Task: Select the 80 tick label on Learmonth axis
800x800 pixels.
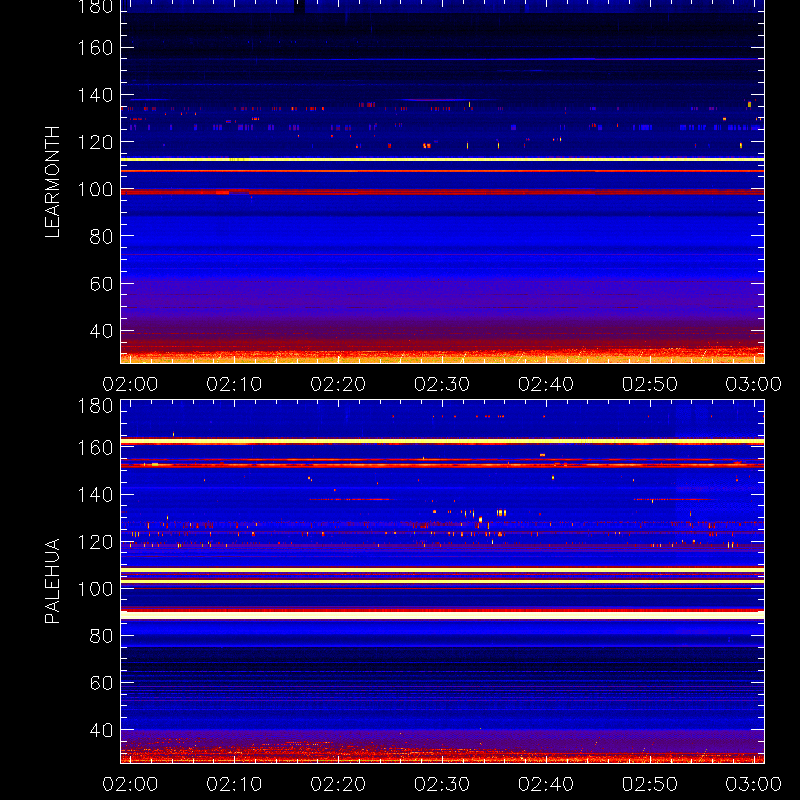Action: 101,236
